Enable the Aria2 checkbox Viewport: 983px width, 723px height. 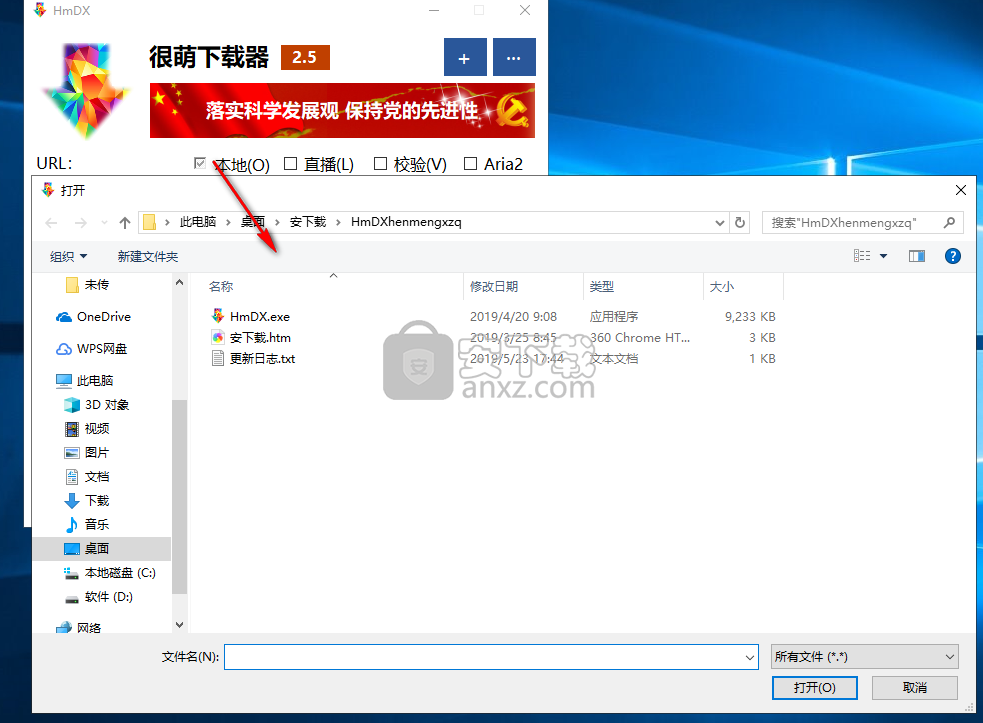point(470,164)
